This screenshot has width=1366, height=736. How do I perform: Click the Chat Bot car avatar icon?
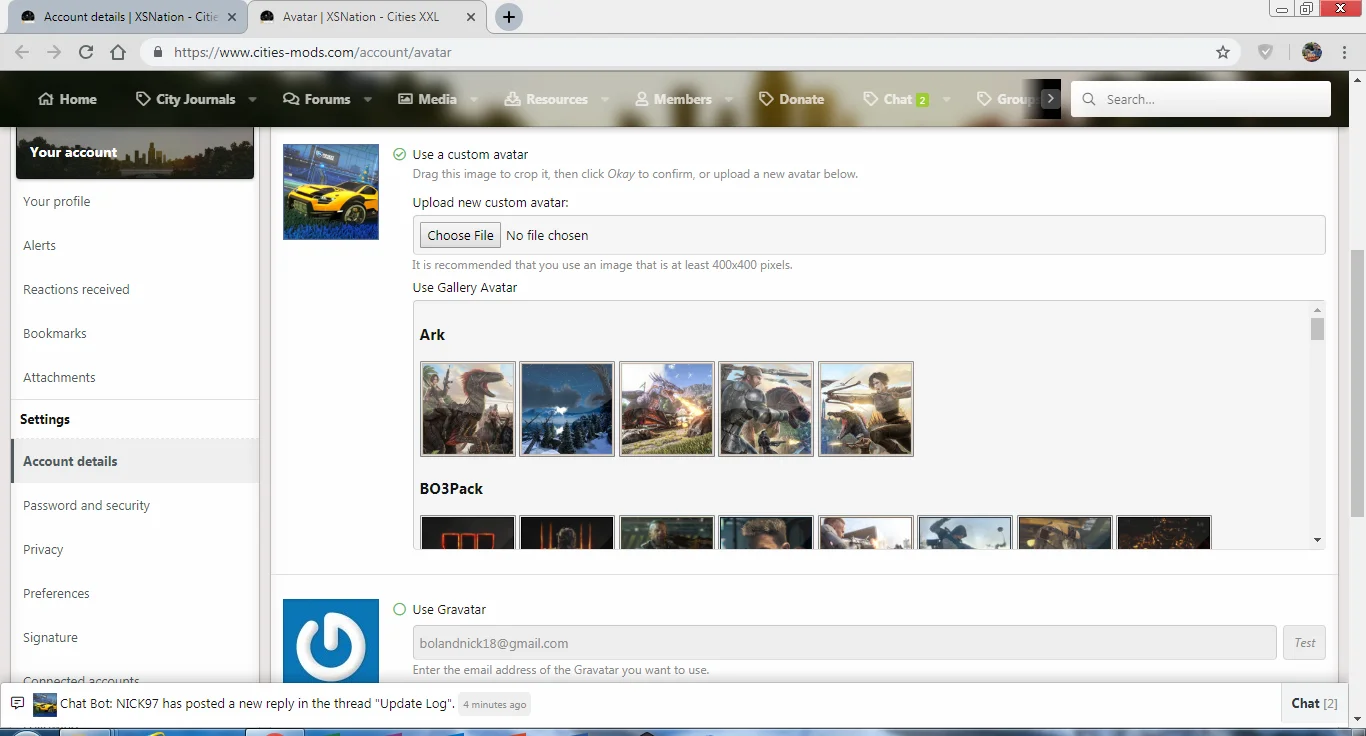[x=45, y=704]
